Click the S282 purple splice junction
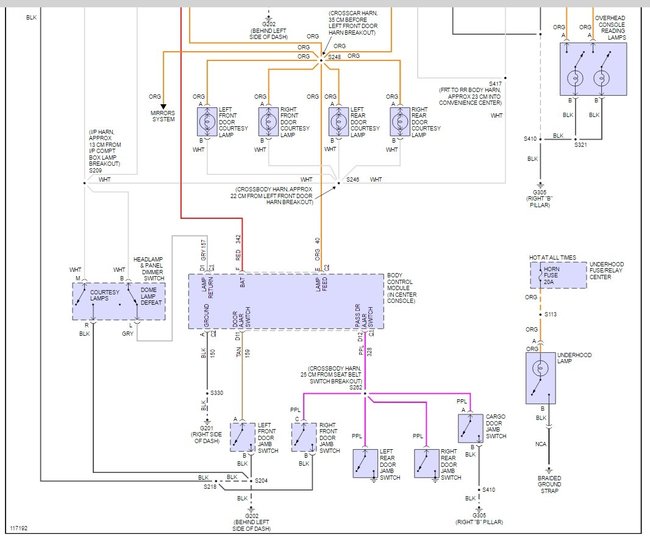Viewport: 650px width, 540px height. click(x=365, y=393)
